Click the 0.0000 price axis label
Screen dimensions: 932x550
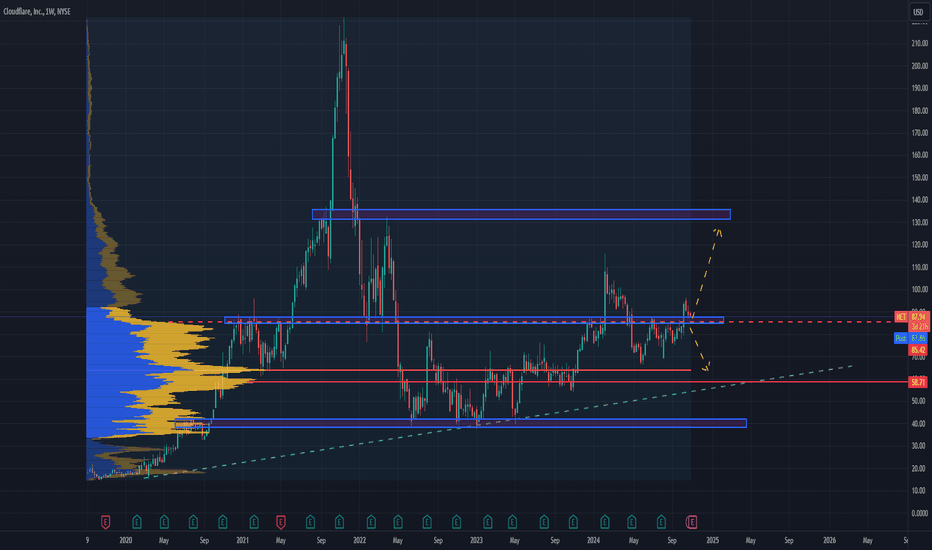click(920, 513)
